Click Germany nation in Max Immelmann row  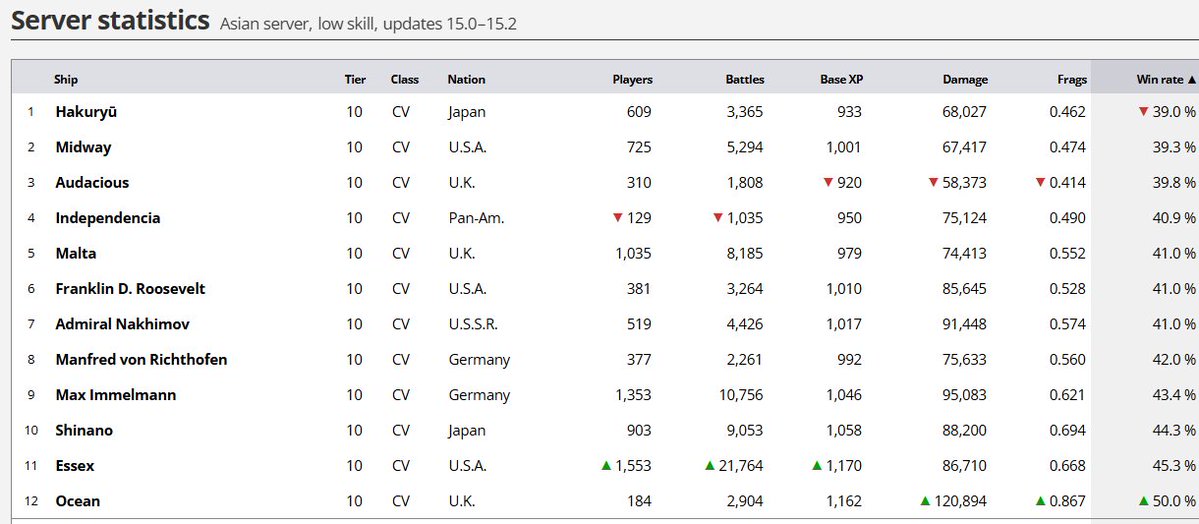tap(479, 395)
